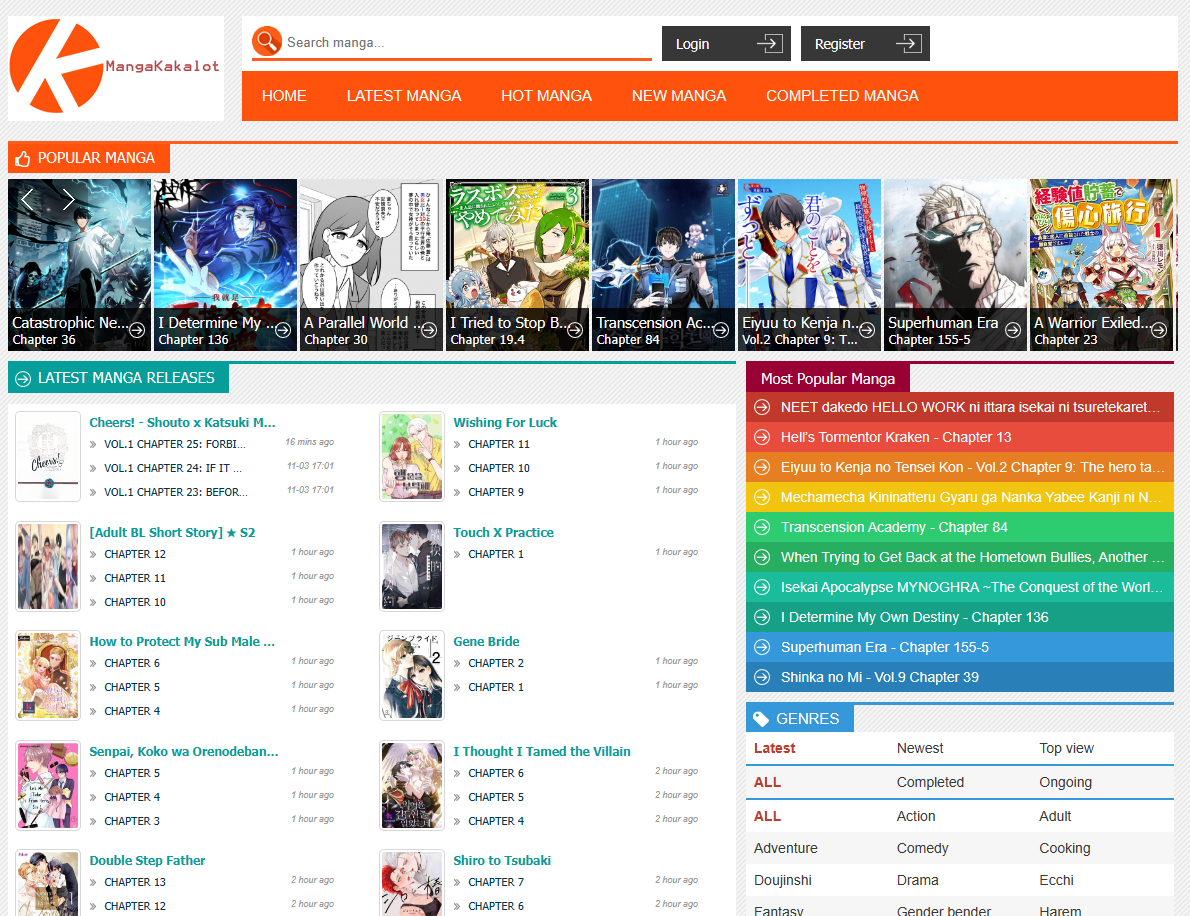Choose the Top view sort option

1066,748
